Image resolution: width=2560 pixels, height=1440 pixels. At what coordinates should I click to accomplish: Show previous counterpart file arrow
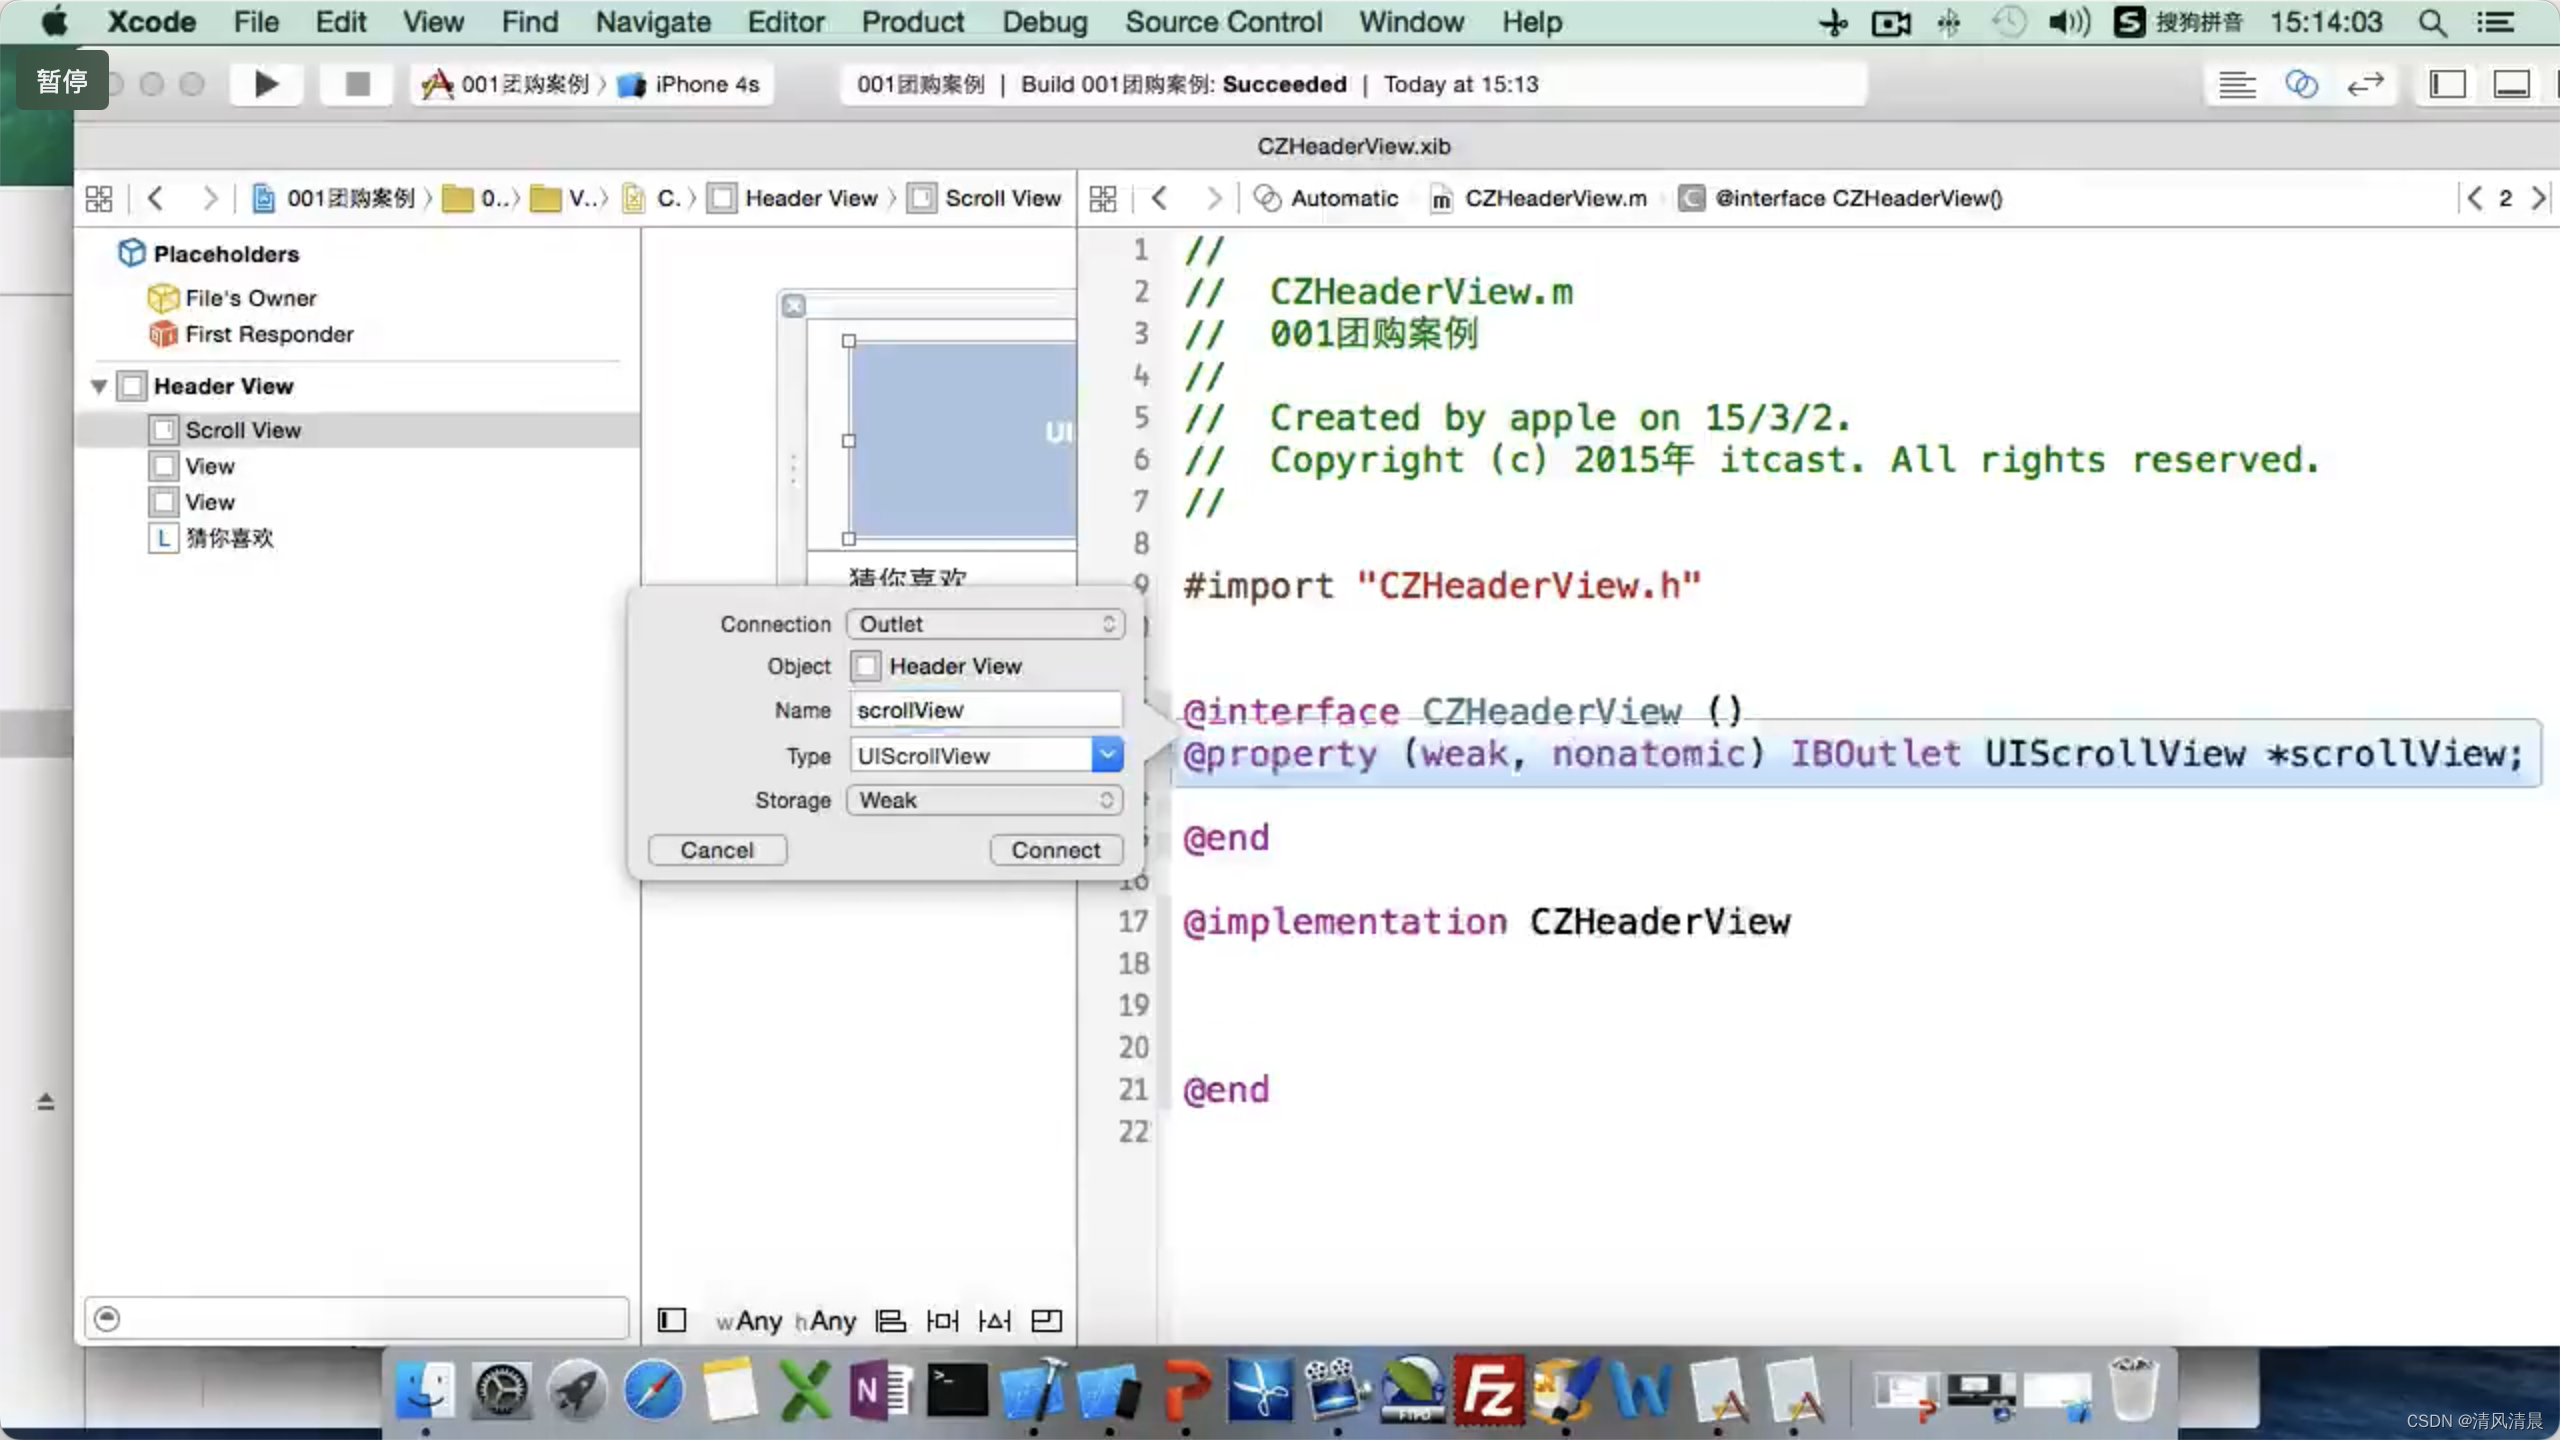2474,198
